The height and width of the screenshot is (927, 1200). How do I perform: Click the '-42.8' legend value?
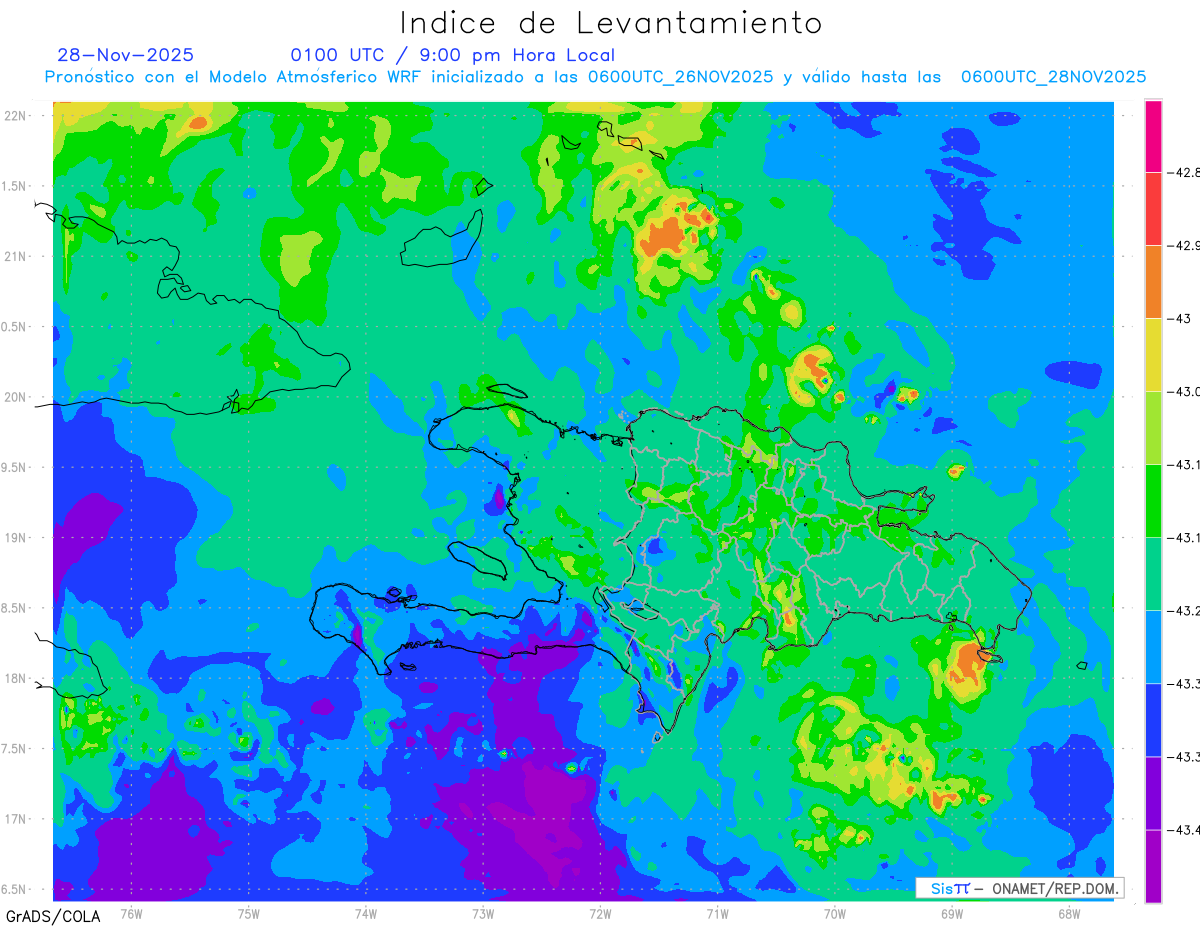point(1184,172)
